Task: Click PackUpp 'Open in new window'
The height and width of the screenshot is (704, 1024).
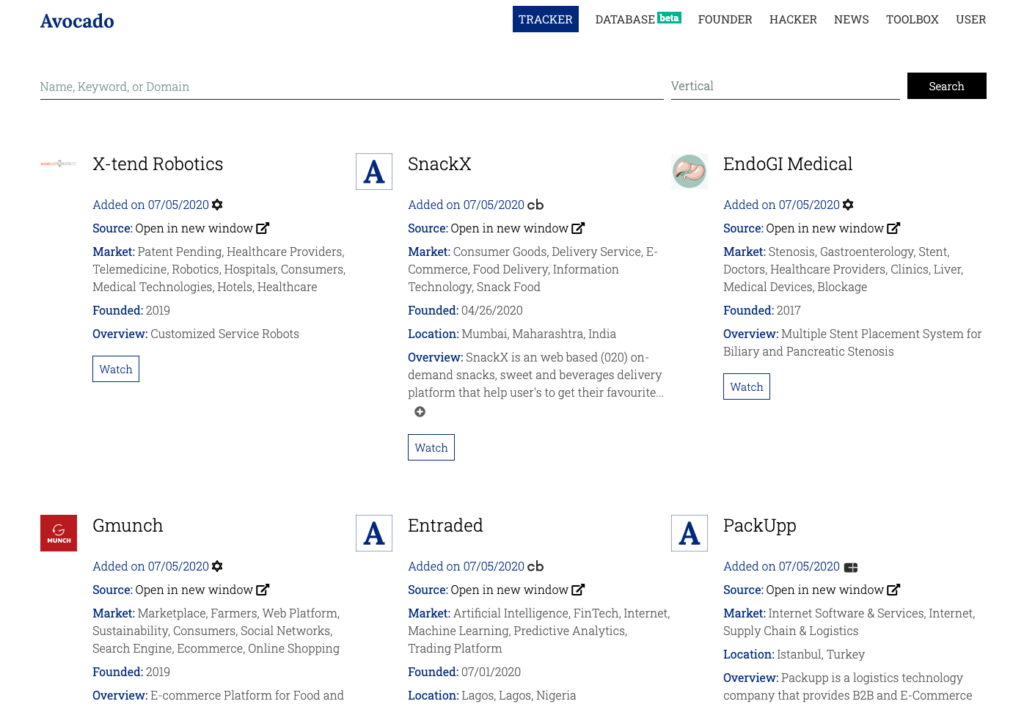Action: [x=825, y=590]
